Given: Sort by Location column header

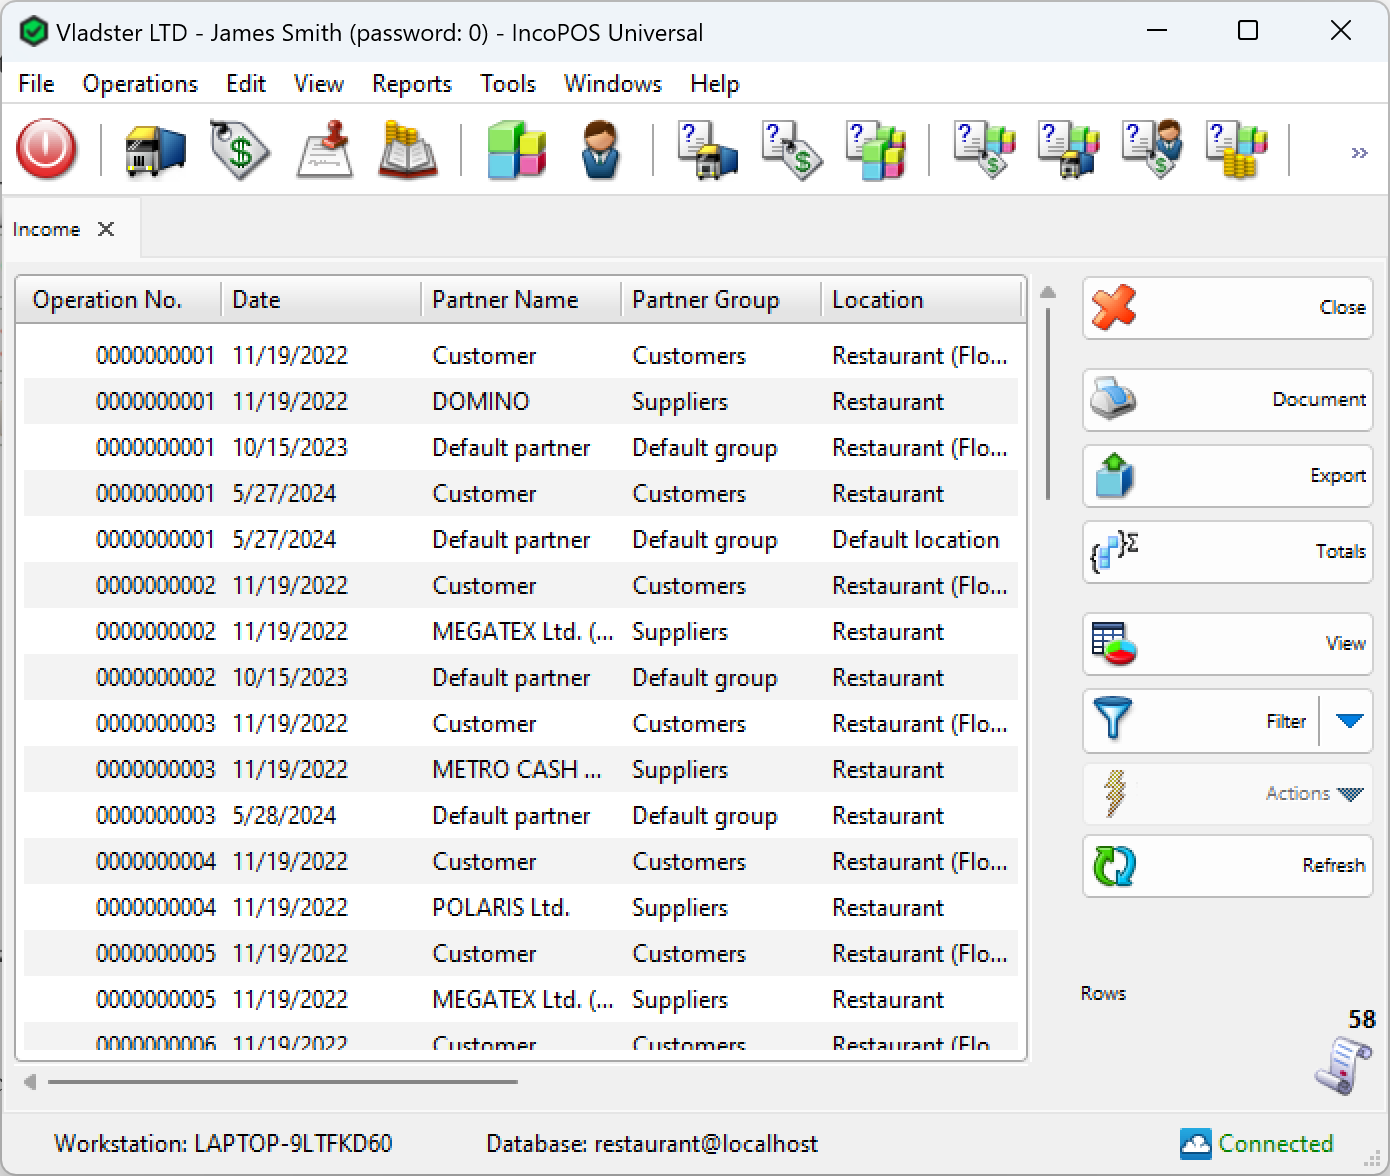Looking at the screenshot, I should (x=921, y=300).
